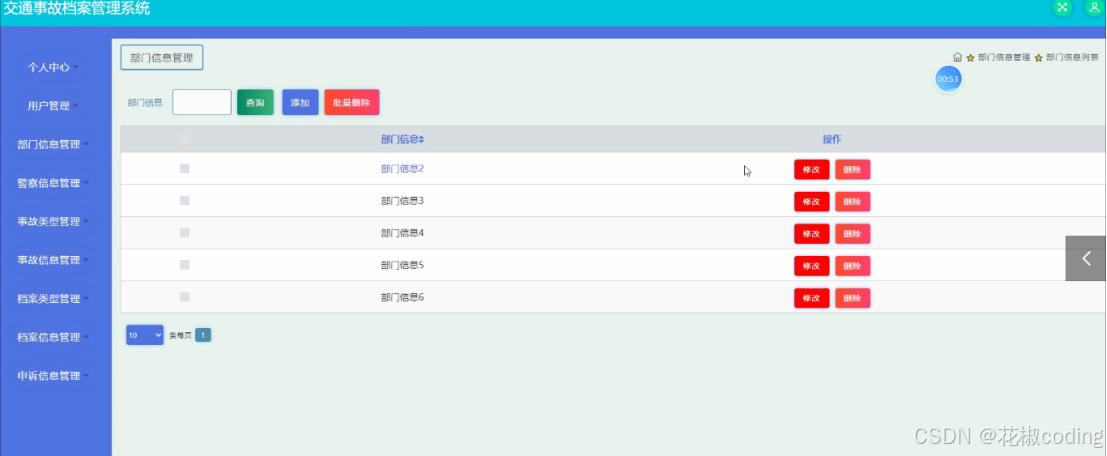The width and height of the screenshot is (1107, 456).
Task: Toggle the select-all checkbox in table header
Action: [x=185, y=139]
